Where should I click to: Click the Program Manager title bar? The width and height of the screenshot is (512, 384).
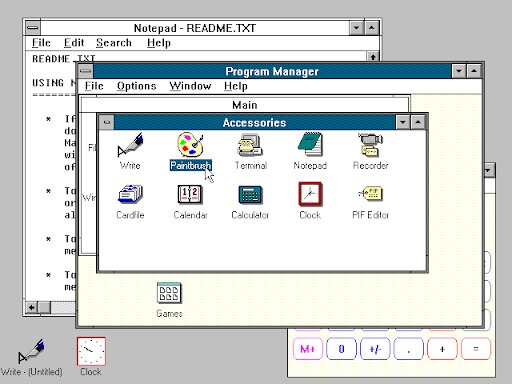pos(272,71)
